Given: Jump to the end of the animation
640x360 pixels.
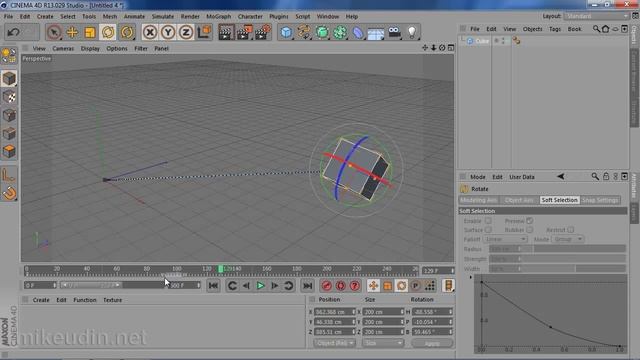Looking at the screenshot, I should [x=307, y=286].
